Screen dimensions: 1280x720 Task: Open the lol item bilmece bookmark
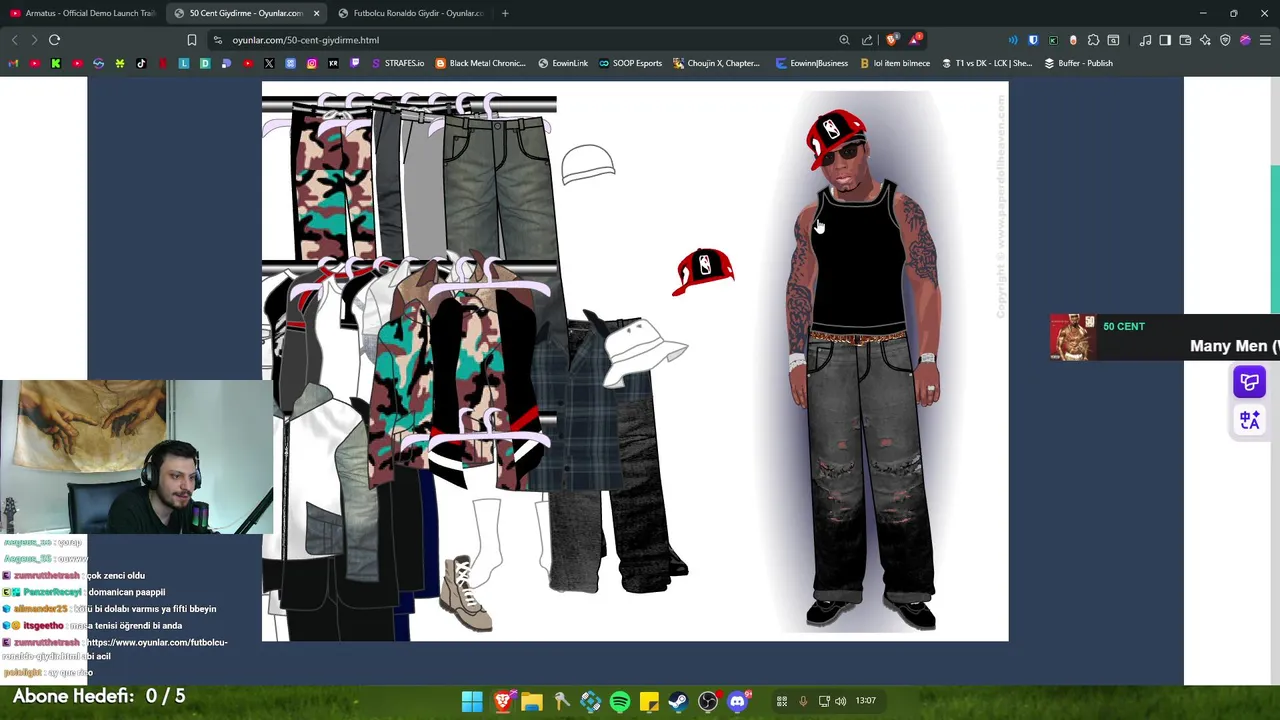click(x=894, y=63)
